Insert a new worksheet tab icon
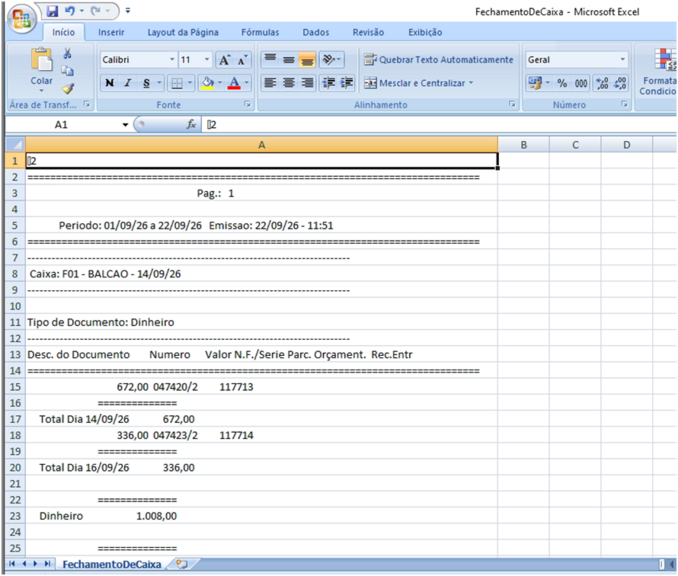 [x=182, y=564]
